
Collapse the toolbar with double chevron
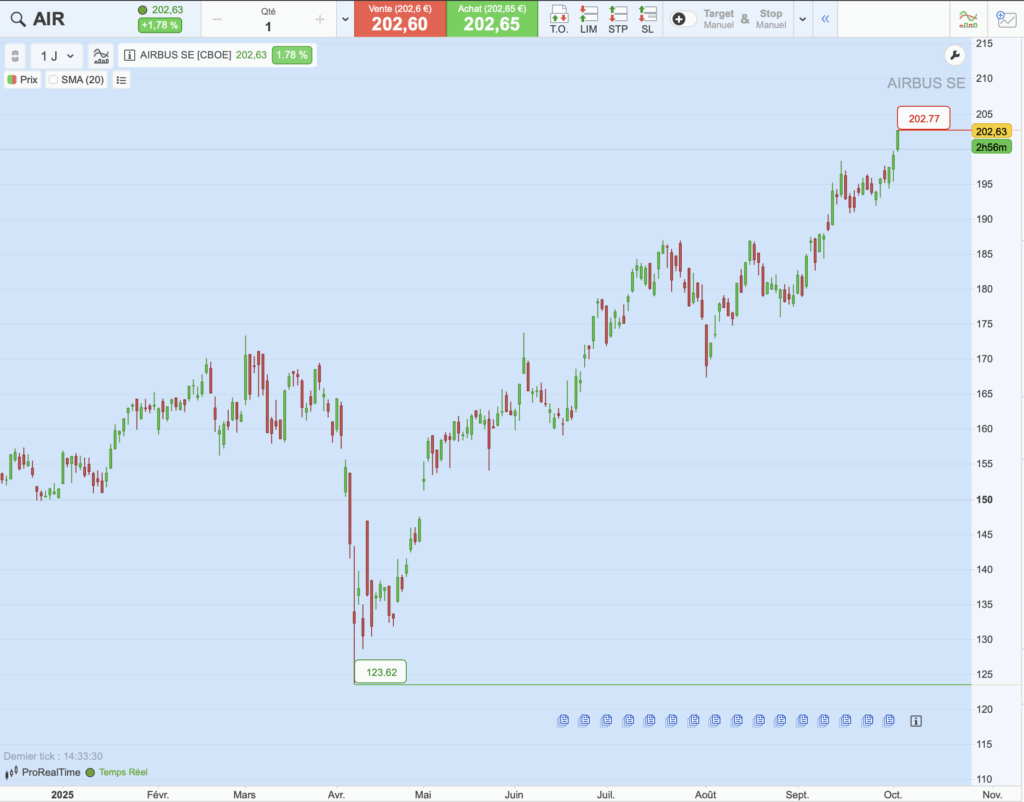point(825,19)
